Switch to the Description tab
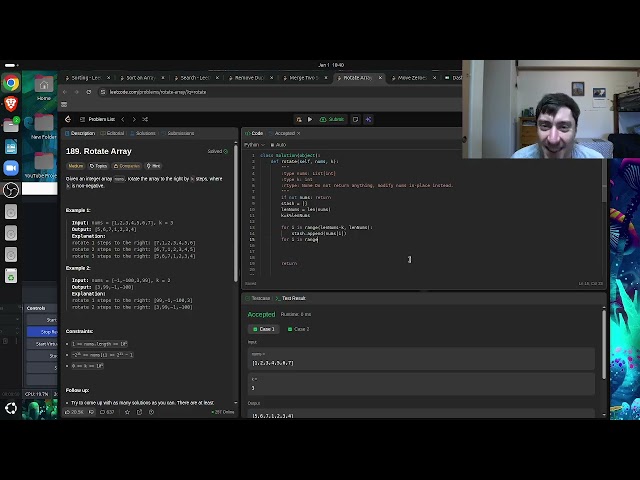The height and width of the screenshot is (480, 640). [x=80, y=133]
